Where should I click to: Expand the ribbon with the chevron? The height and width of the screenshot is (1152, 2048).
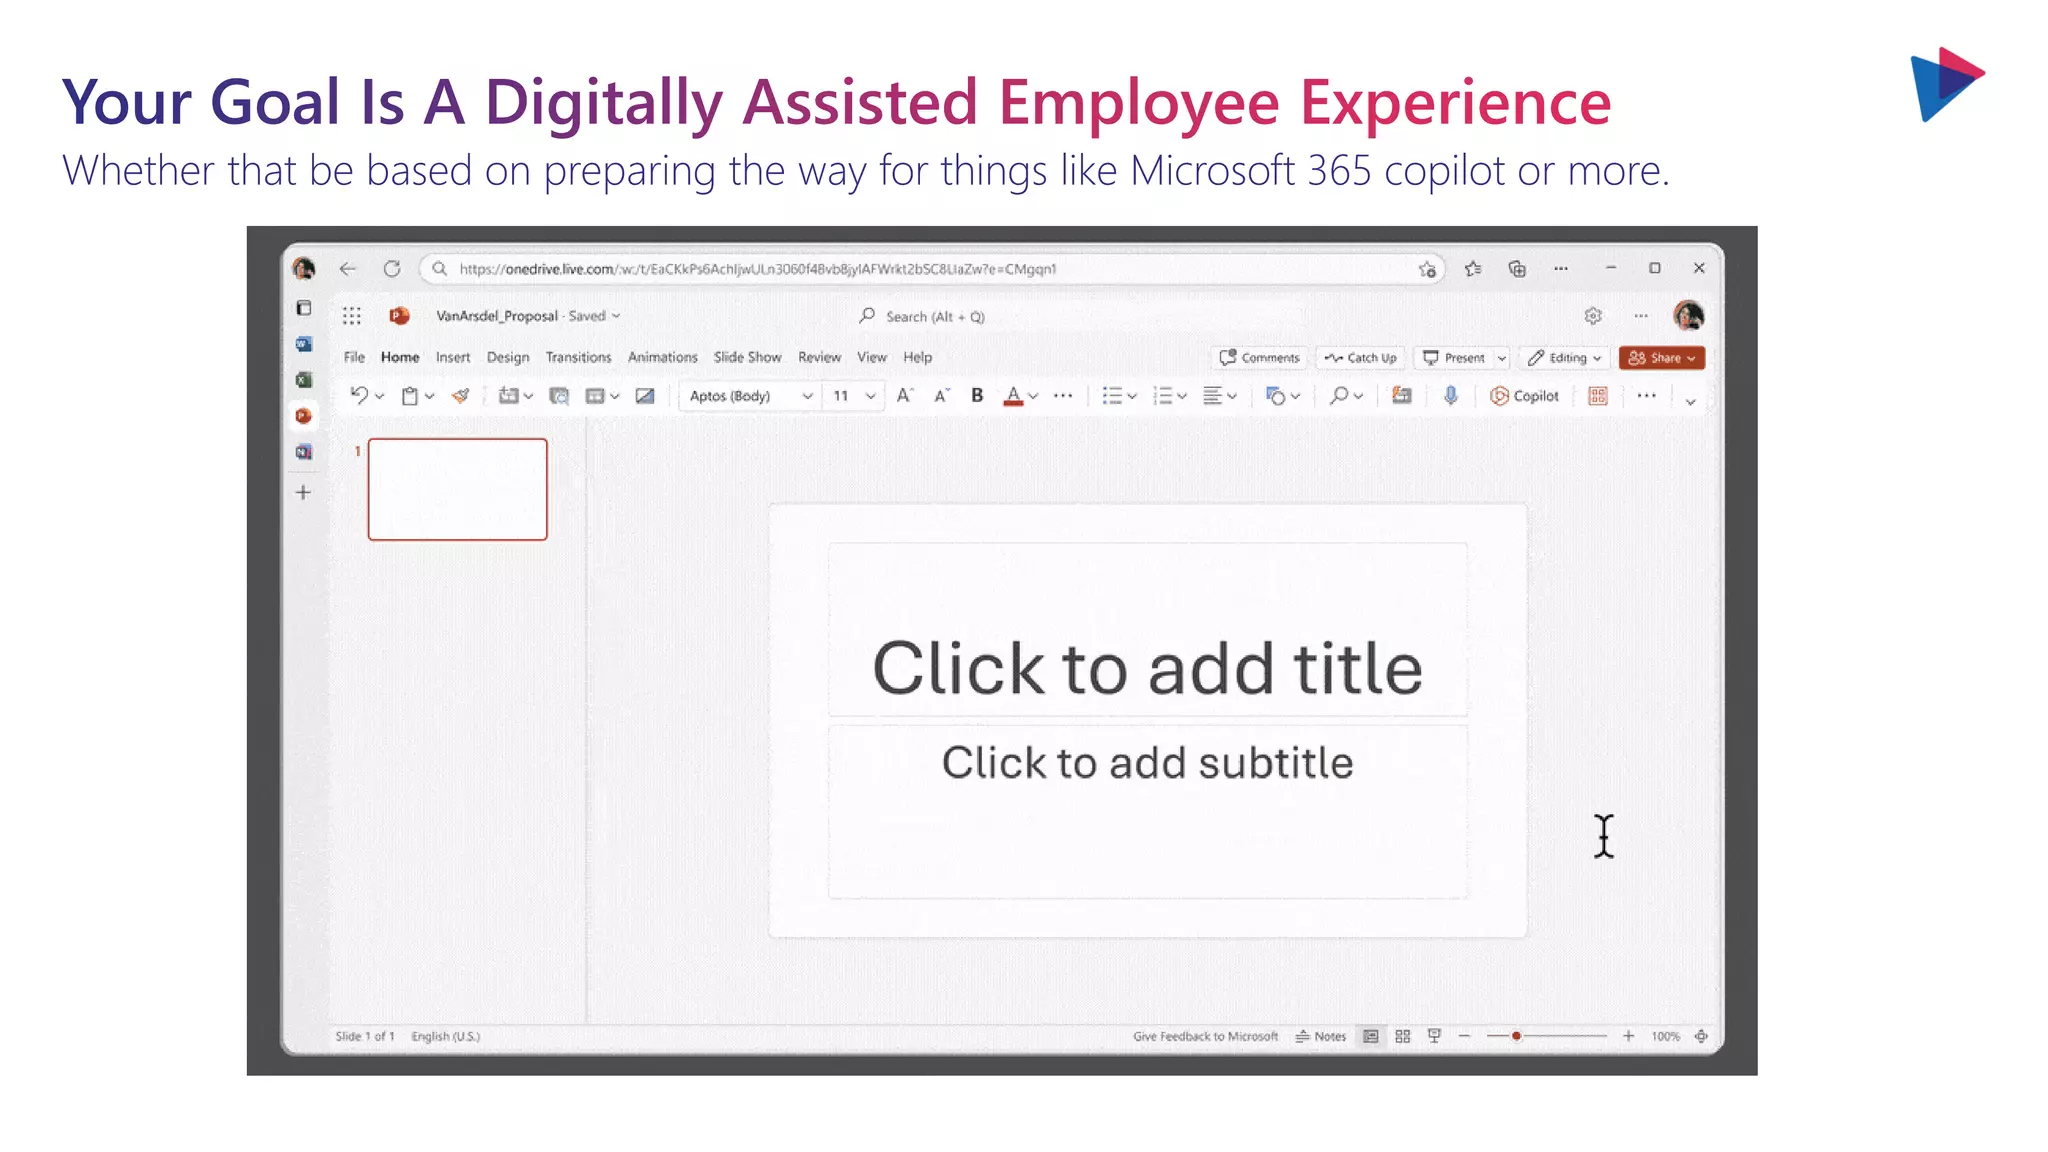[x=1690, y=401]
